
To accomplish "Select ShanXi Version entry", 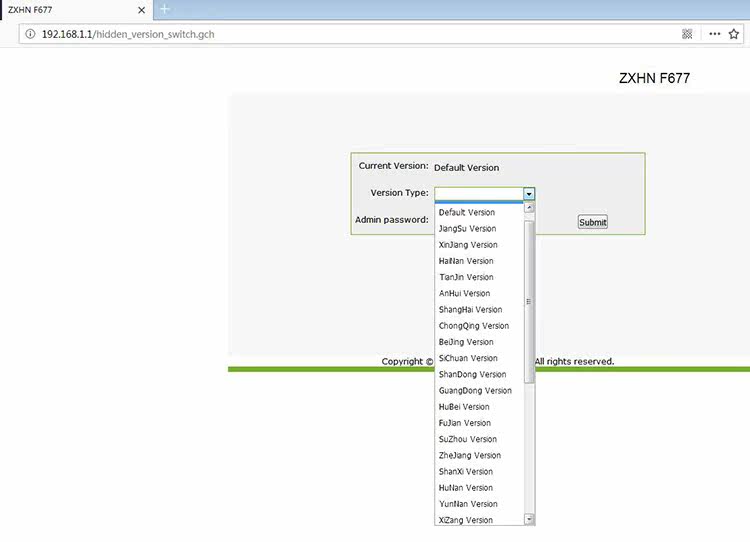I will pyautogui.click(x=479, y=472).
